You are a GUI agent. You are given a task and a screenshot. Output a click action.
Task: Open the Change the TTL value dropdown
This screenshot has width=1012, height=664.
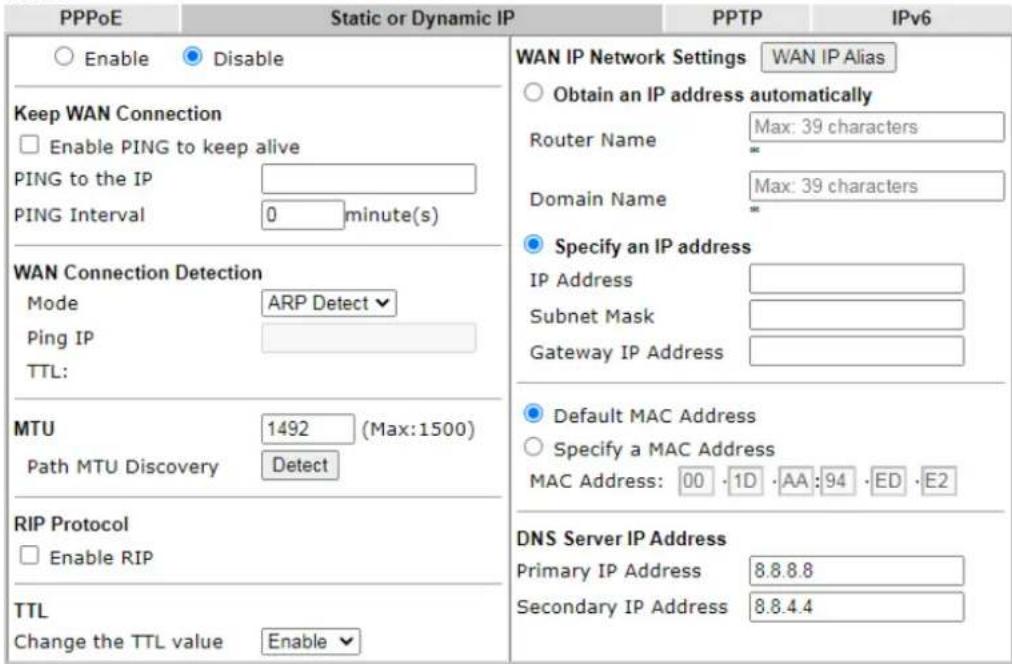(310, 641)
